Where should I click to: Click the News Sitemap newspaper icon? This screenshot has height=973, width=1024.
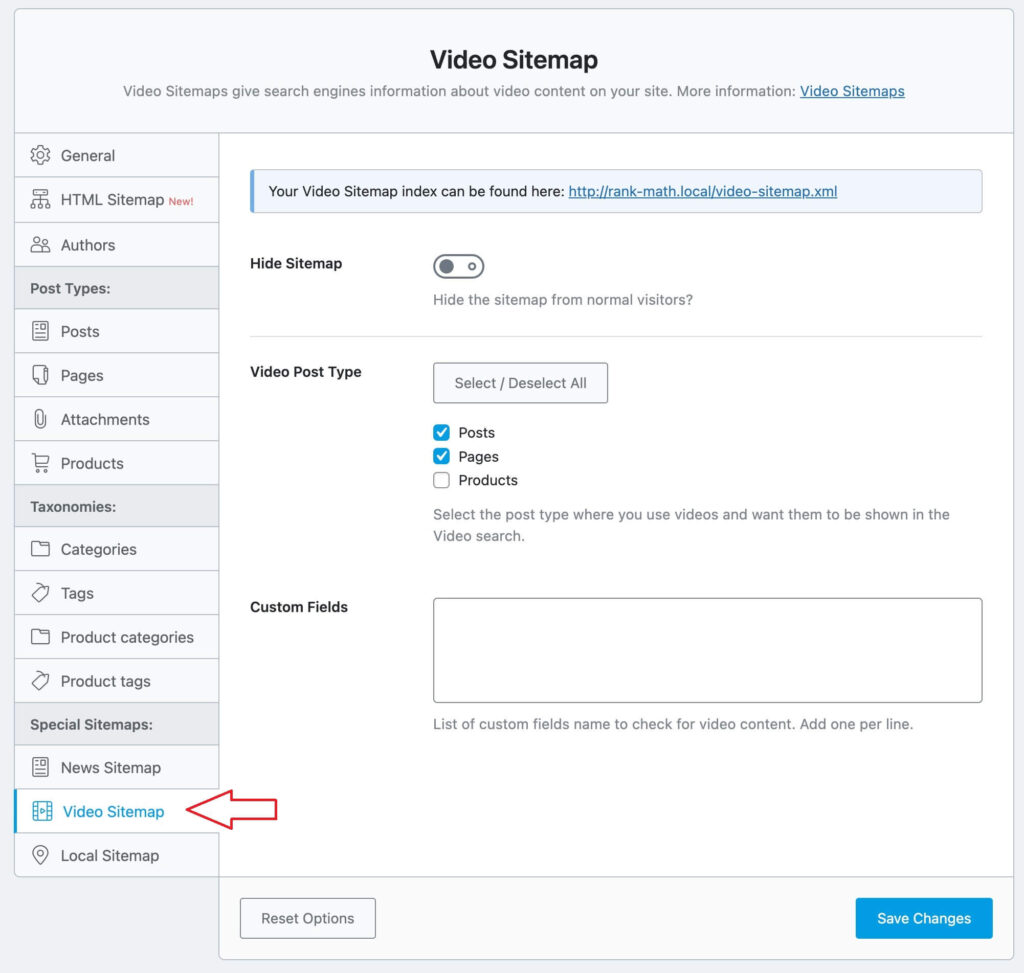click(x=40, y=767)
